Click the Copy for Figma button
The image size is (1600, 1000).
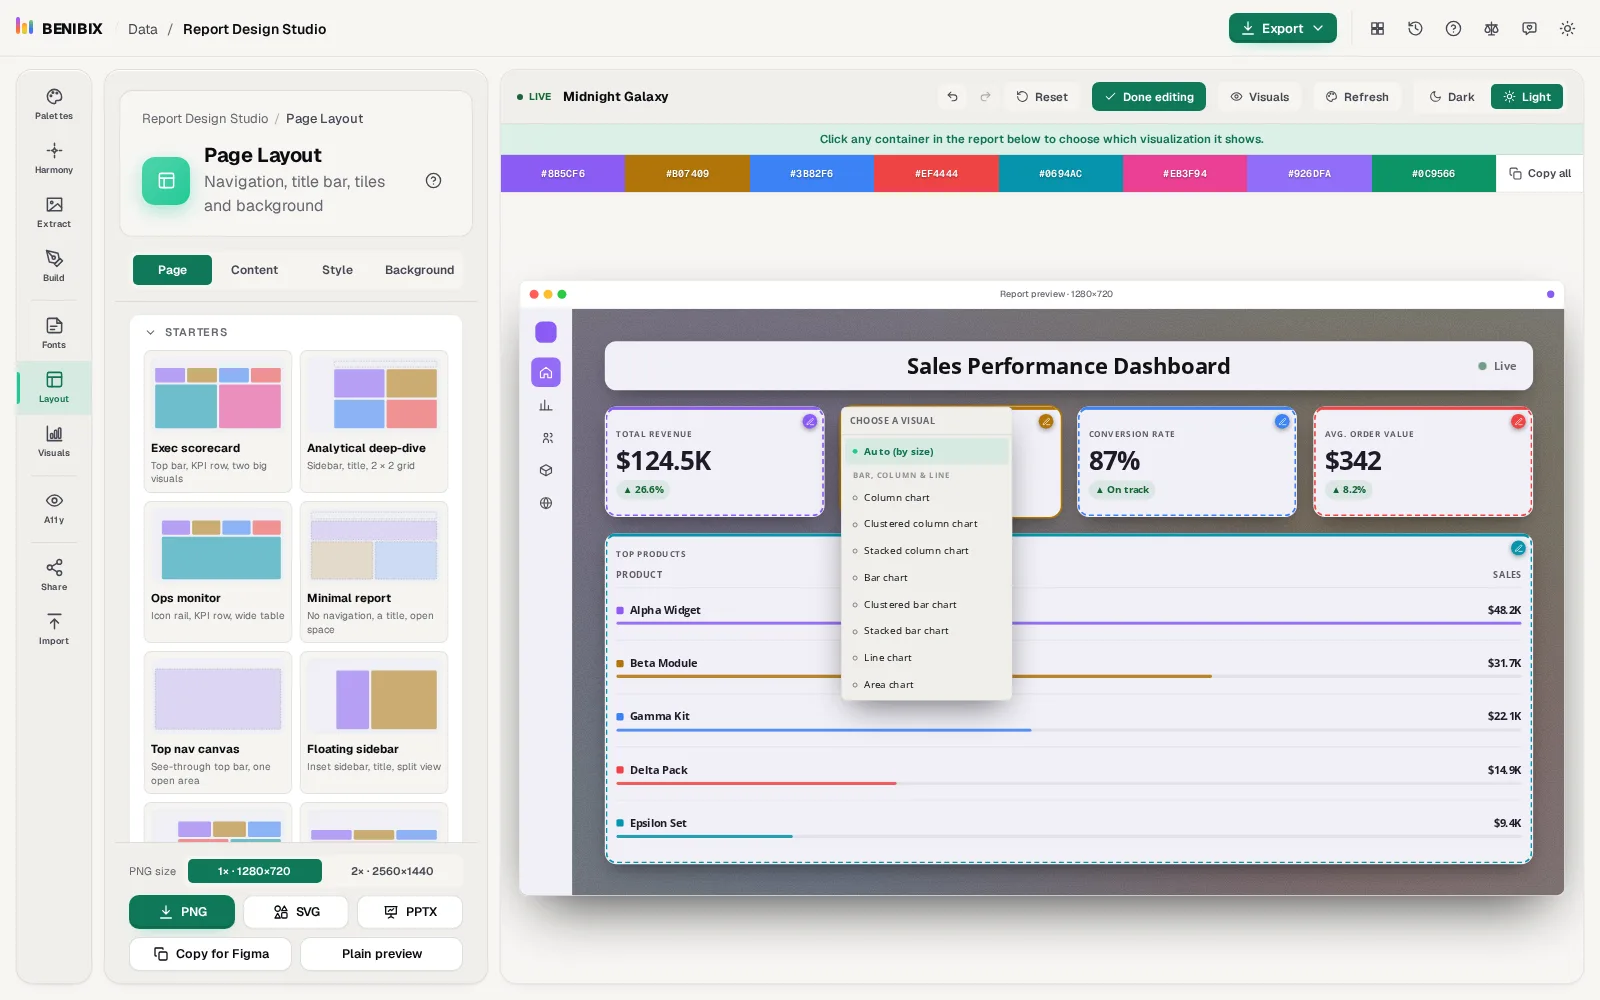[210, 954]
